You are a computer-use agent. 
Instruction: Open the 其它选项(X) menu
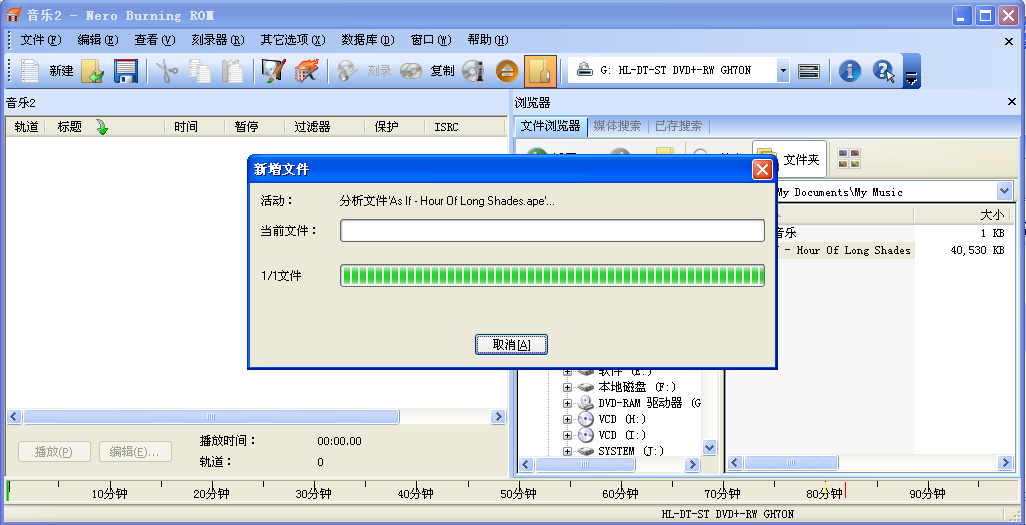coord(292,40)
